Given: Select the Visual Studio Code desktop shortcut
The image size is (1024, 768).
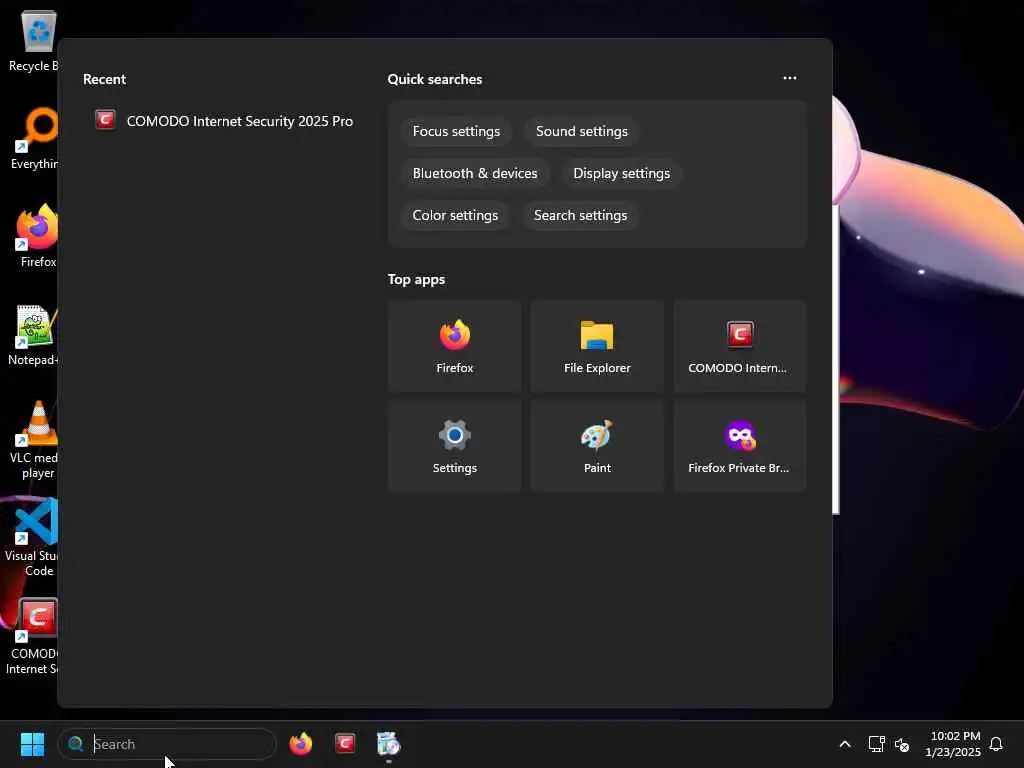Looking at the screenshot, I should pos(31,537).
